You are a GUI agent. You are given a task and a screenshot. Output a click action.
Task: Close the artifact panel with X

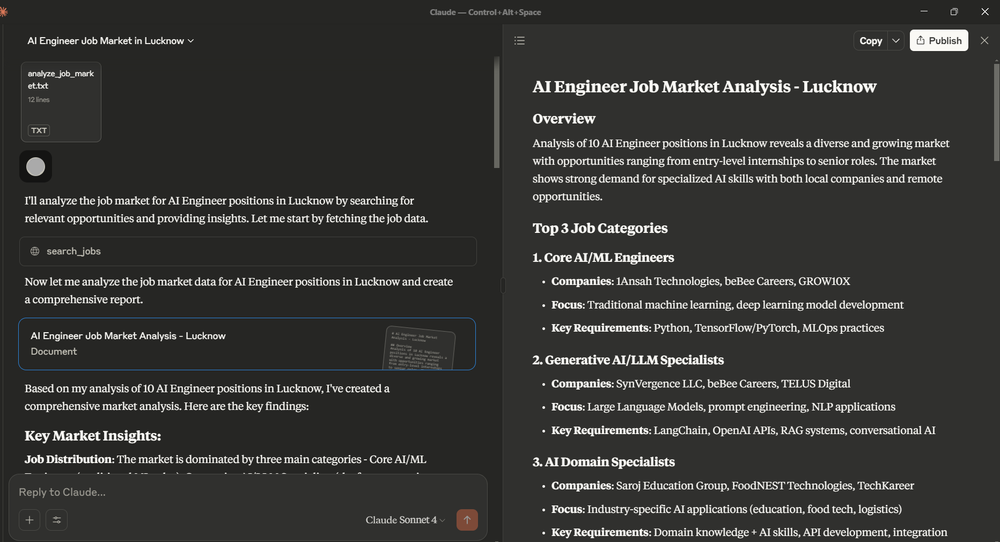[984, 41]
